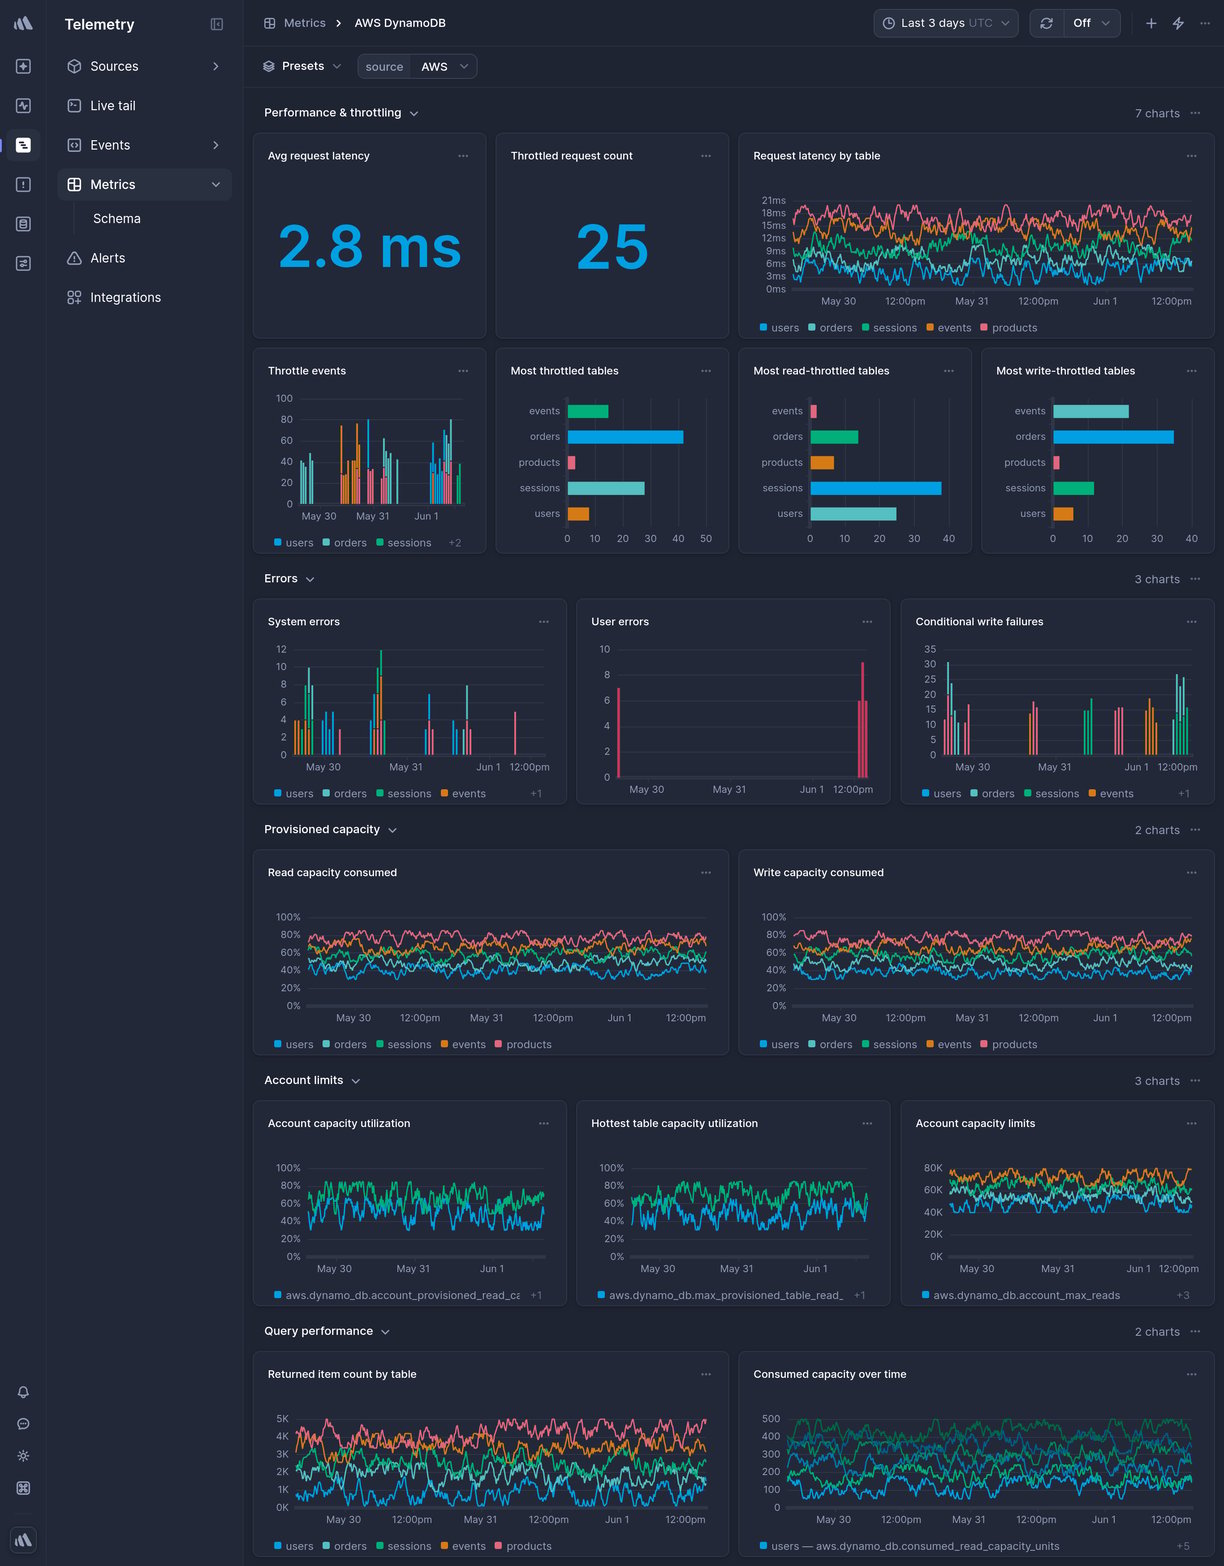Open the chat support bubble icon
Screen dimensions: 1224x1566
23,1424
